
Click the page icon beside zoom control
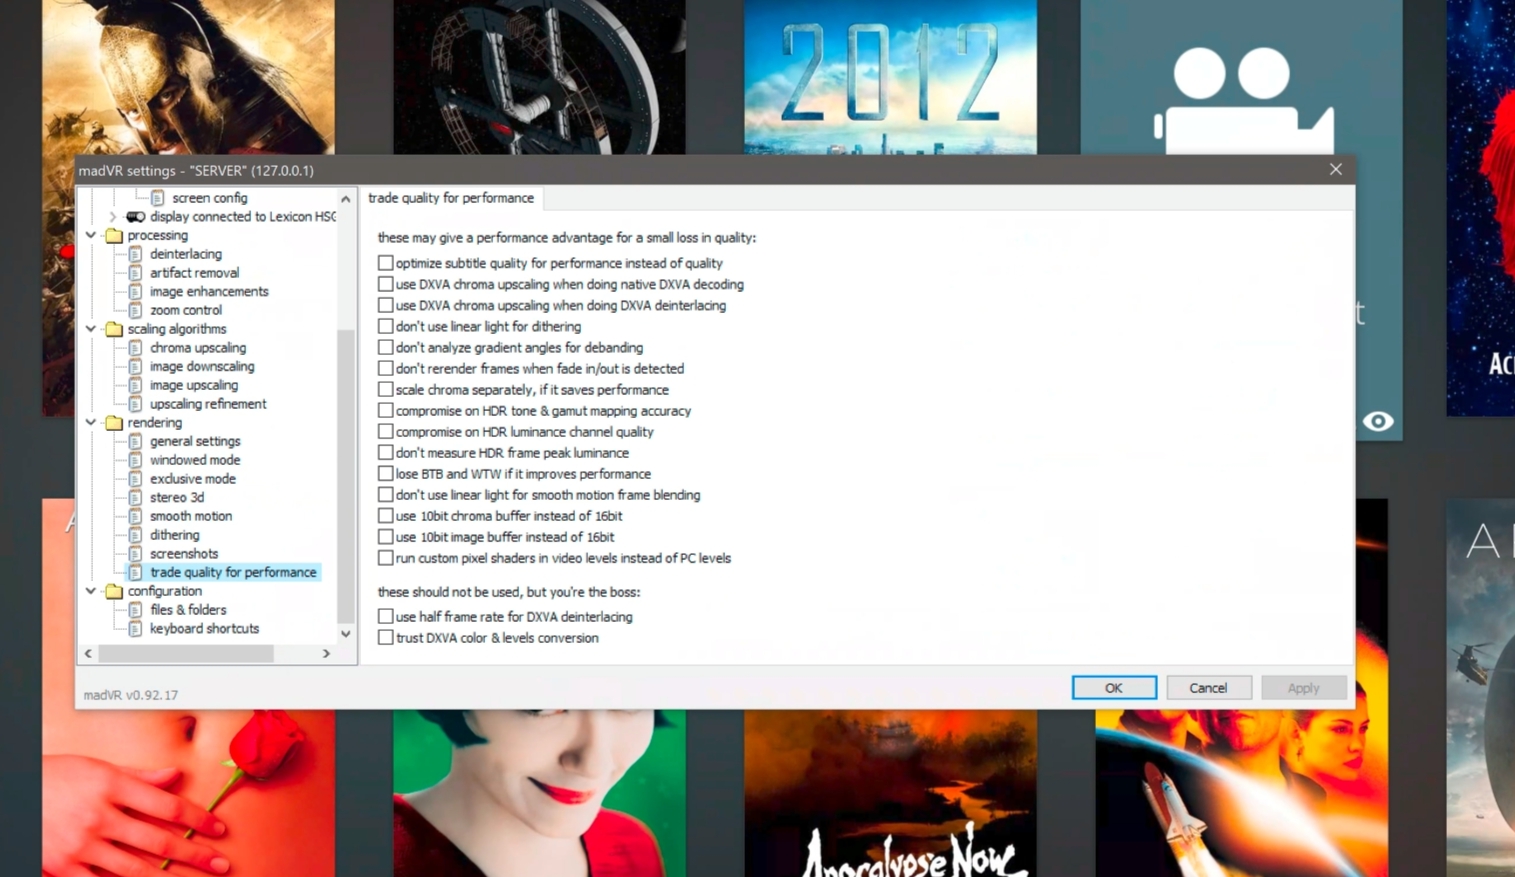coord(136,310)
